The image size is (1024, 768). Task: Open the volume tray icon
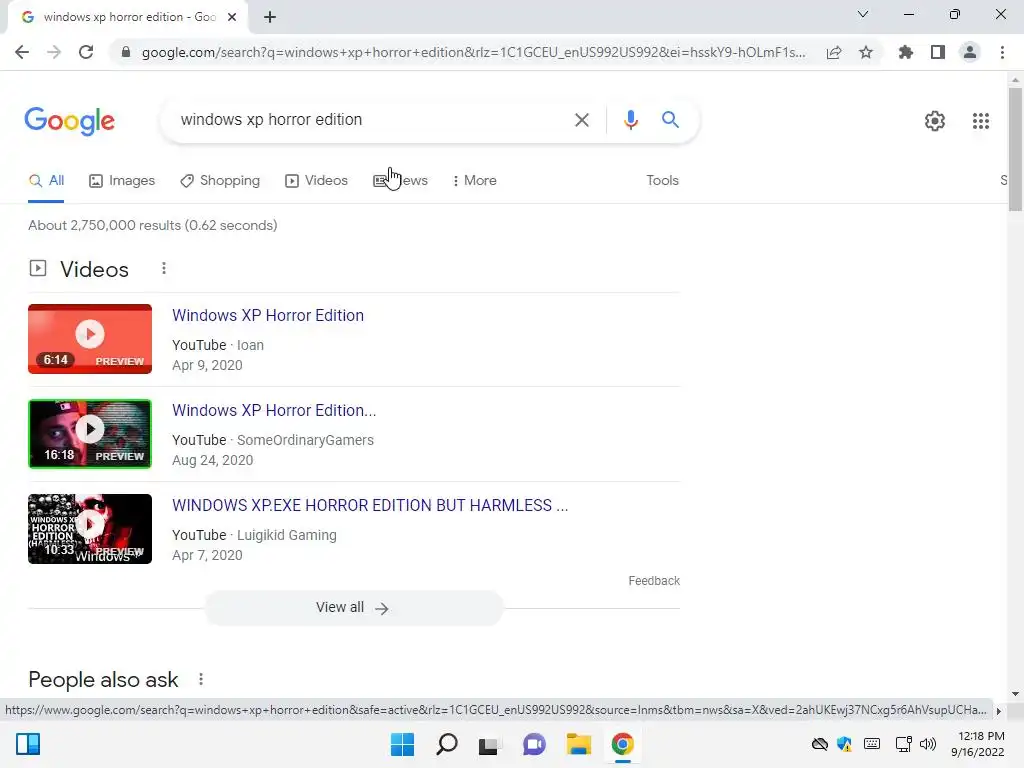928,744
